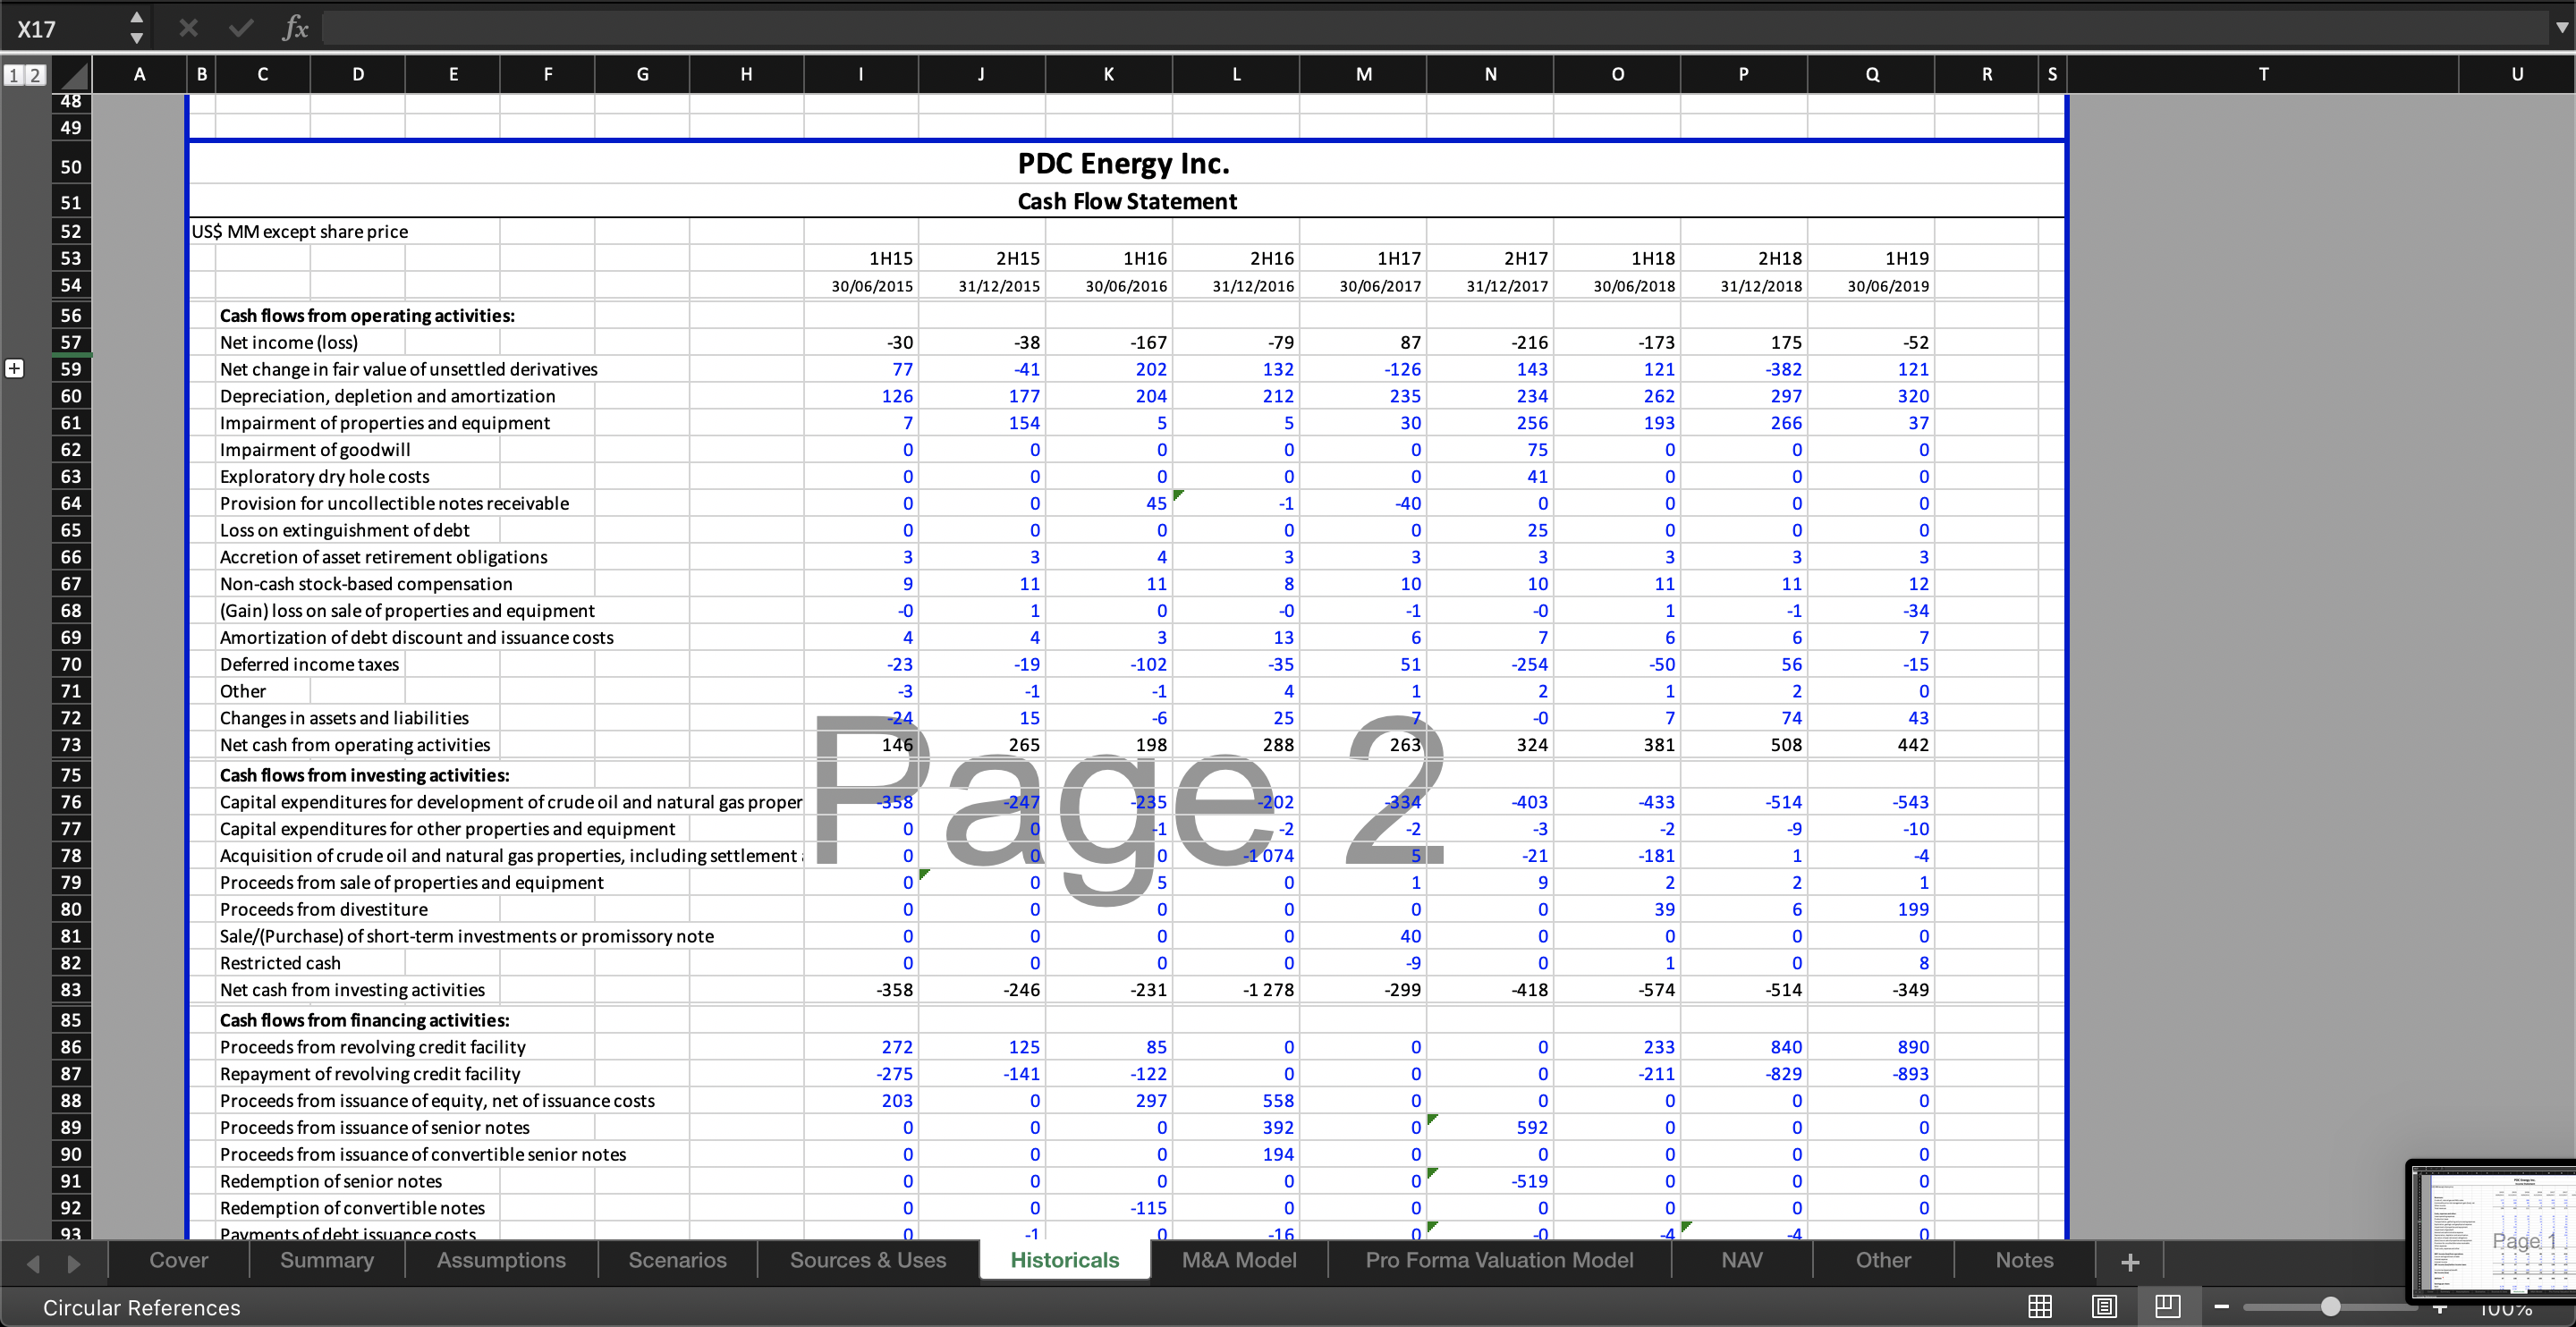The width and height of the screenshot is (2576, 1327).
Task: Open the Sources & Uses sheet tab
Action: (x=868, y=1260)
